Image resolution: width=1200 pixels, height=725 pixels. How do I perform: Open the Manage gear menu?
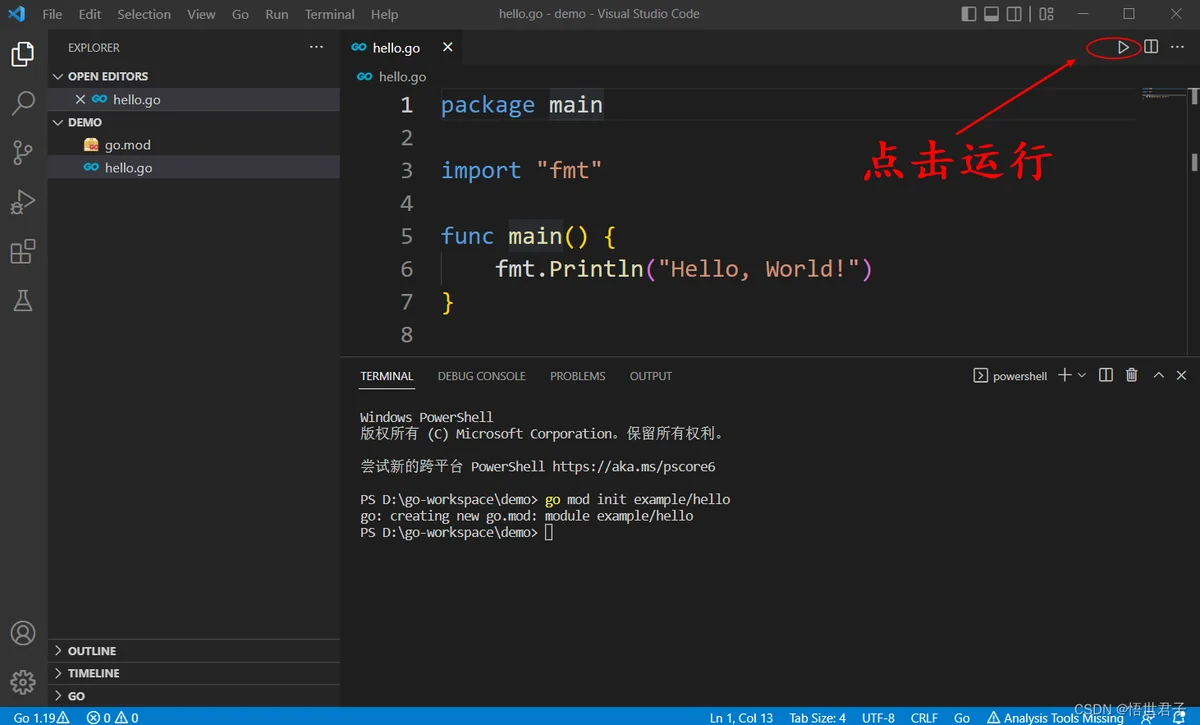pyautogui.click(x=23, y=682)
